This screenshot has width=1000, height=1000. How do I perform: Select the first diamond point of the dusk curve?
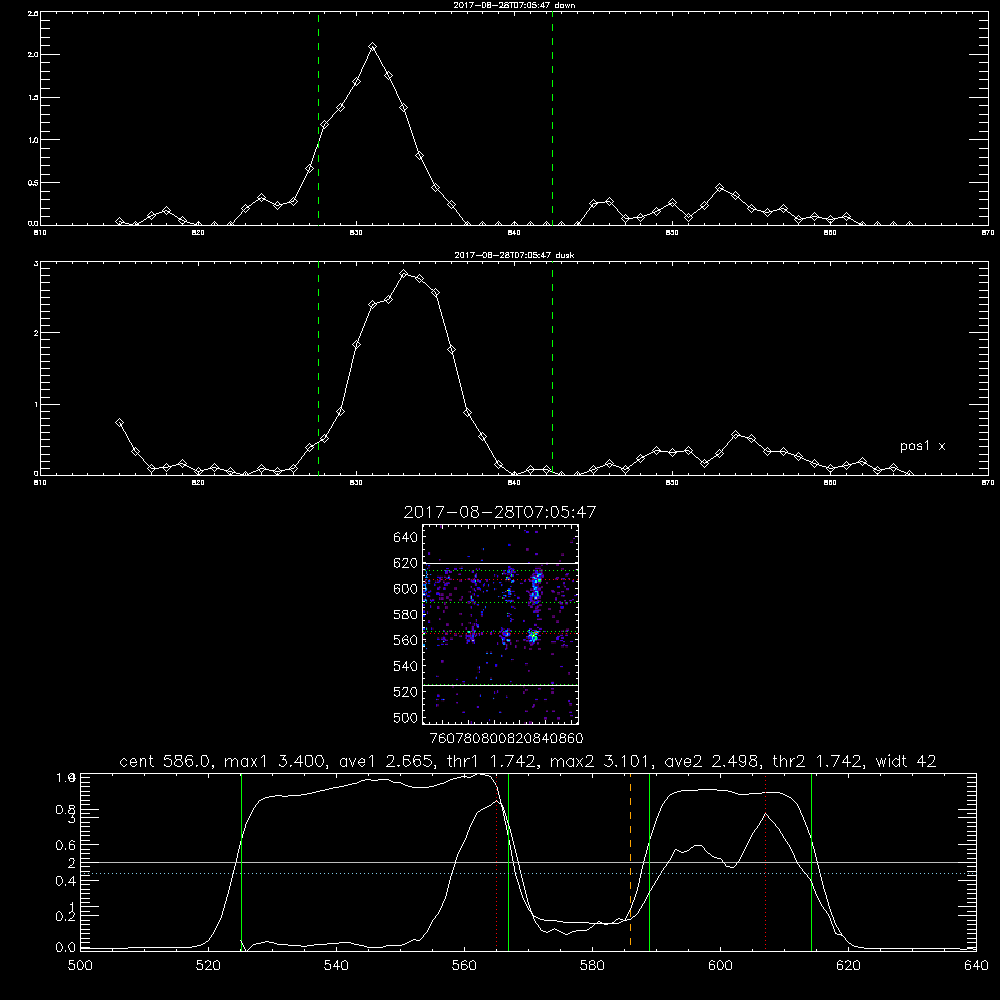click(119, 422)
